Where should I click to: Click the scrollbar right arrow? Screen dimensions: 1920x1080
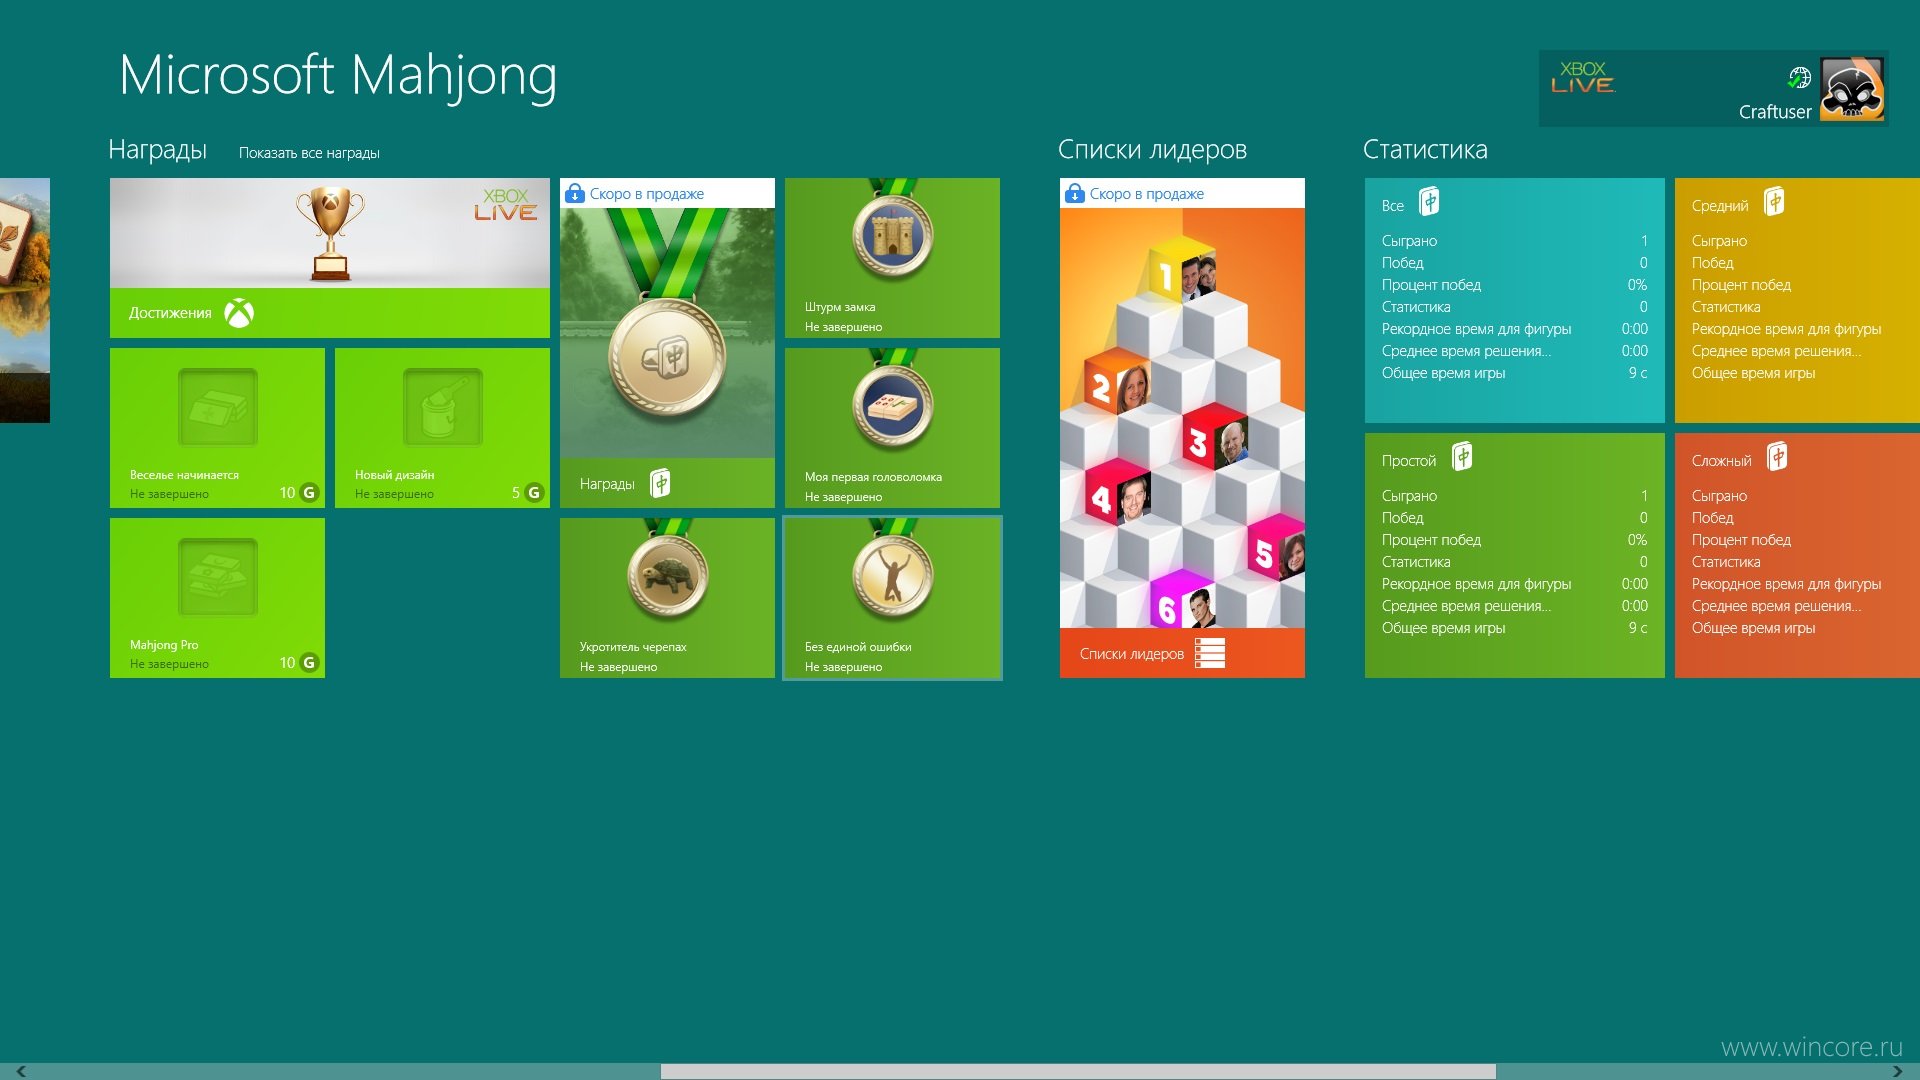coord(1897,1071)
